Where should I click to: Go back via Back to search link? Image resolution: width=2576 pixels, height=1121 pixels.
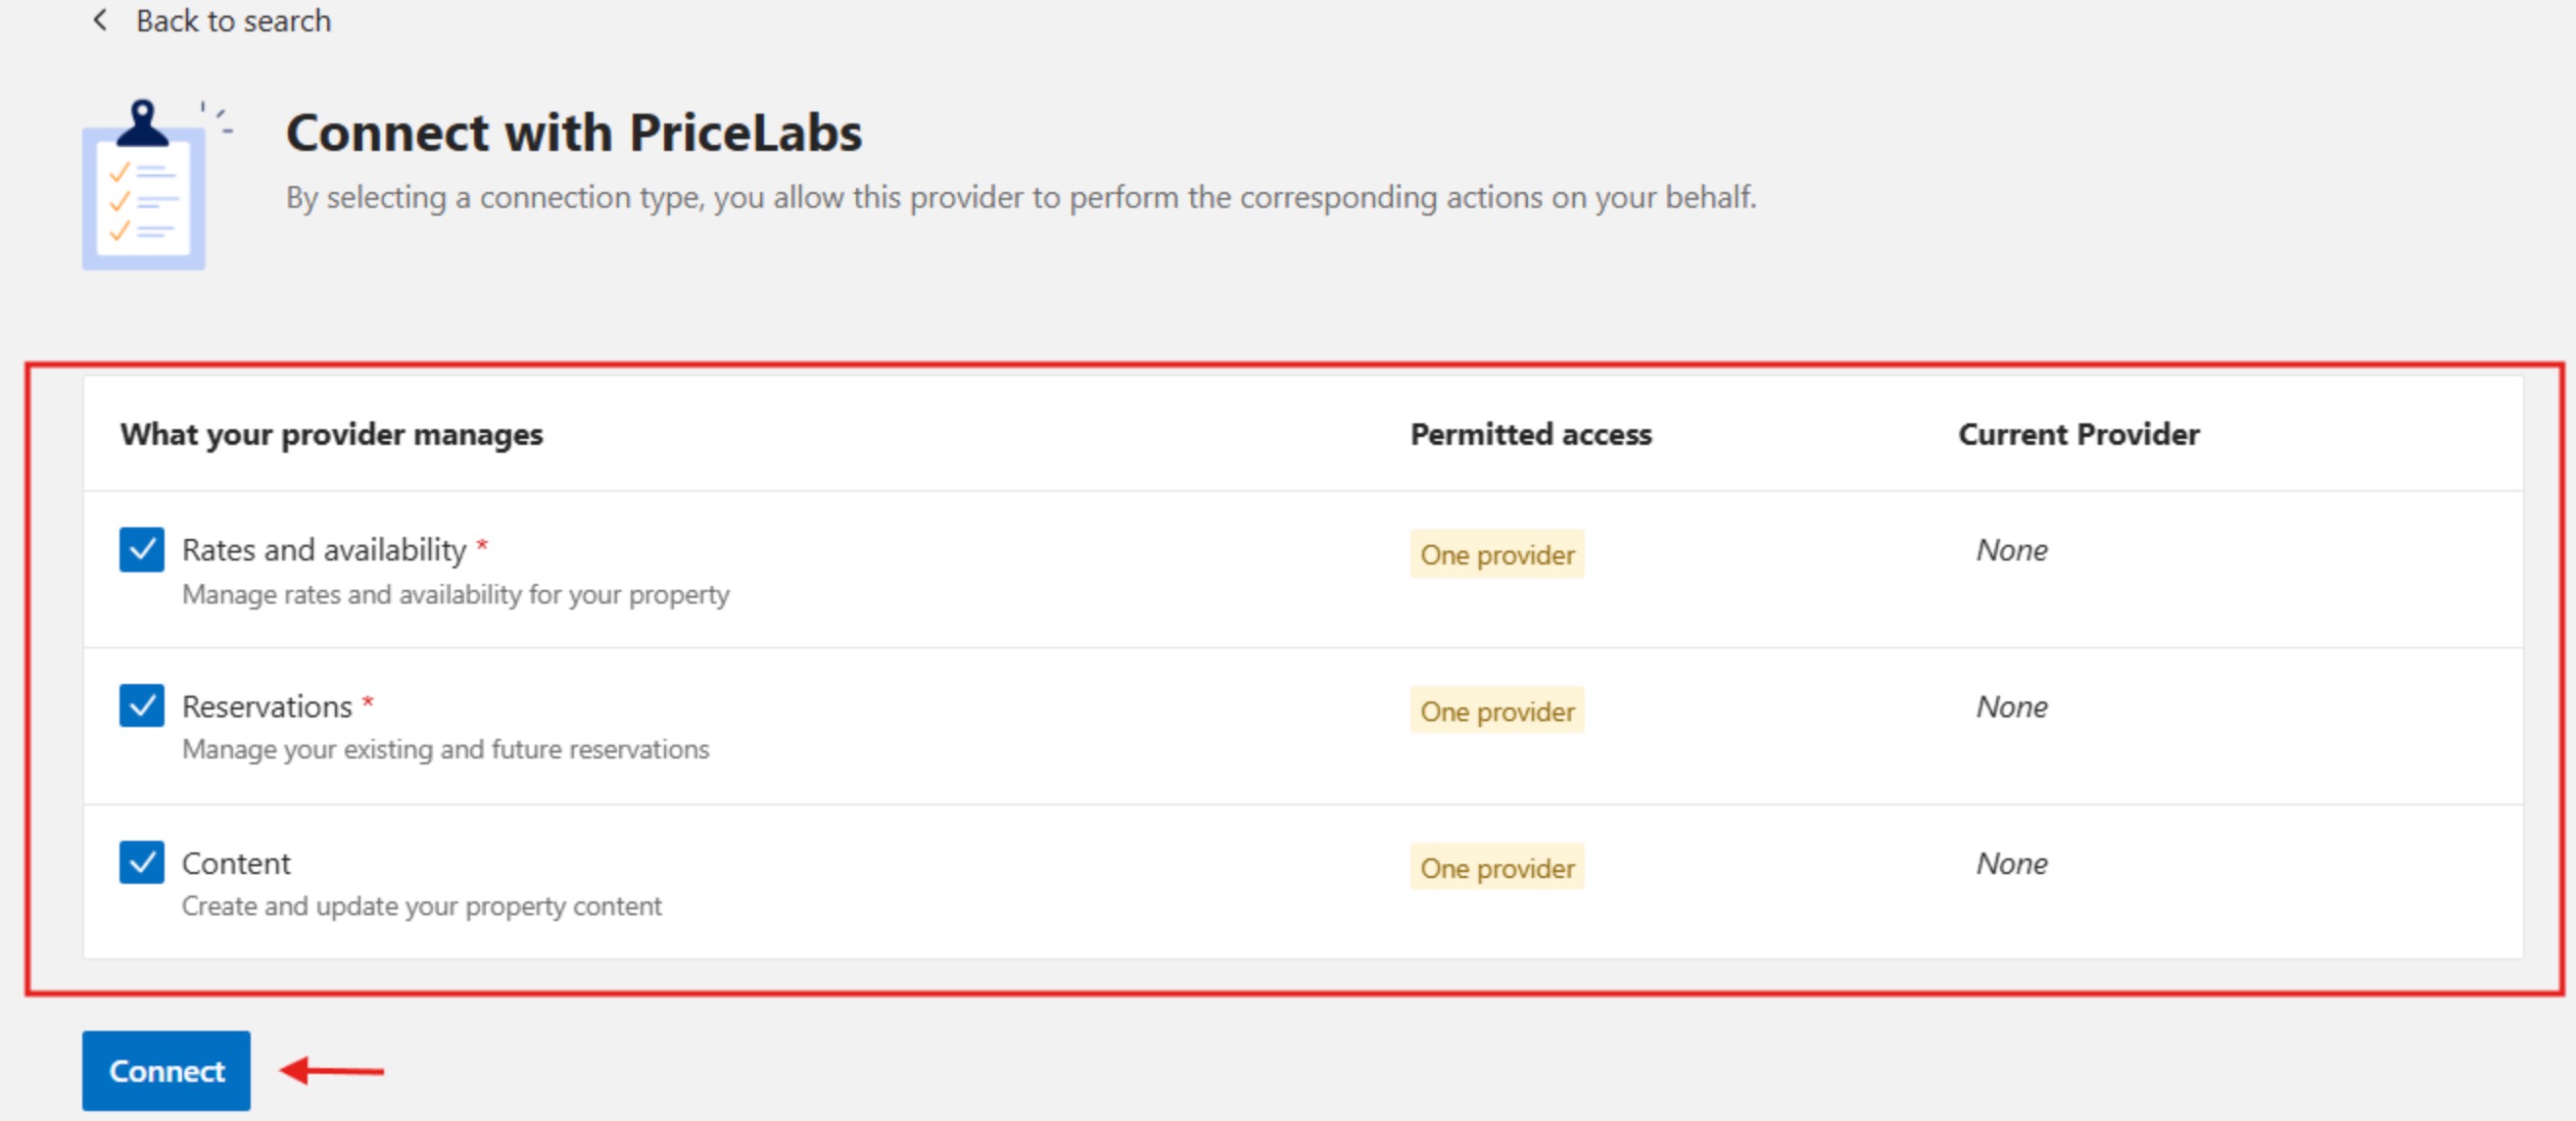pos(233,20)
